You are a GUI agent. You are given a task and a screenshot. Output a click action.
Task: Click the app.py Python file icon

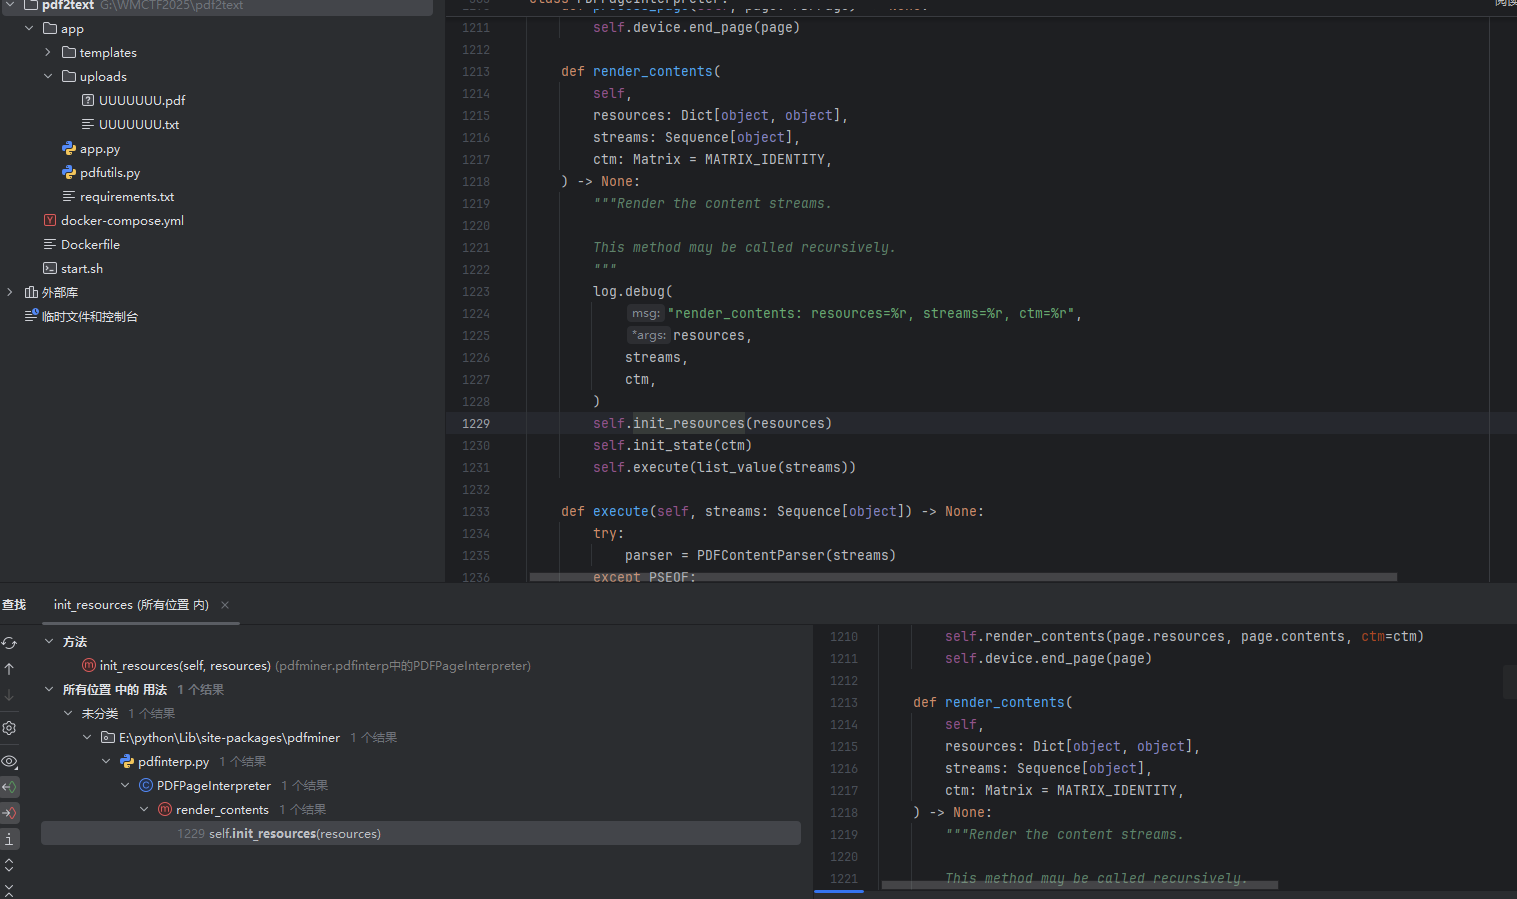point(69,148)
